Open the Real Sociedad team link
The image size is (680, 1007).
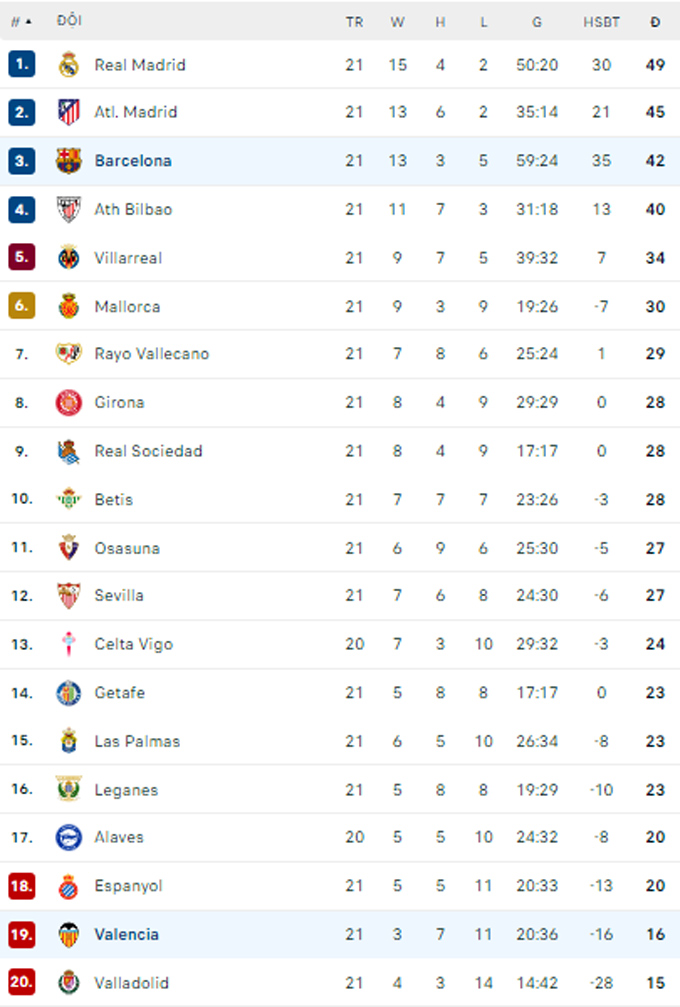tap(148, 451)
